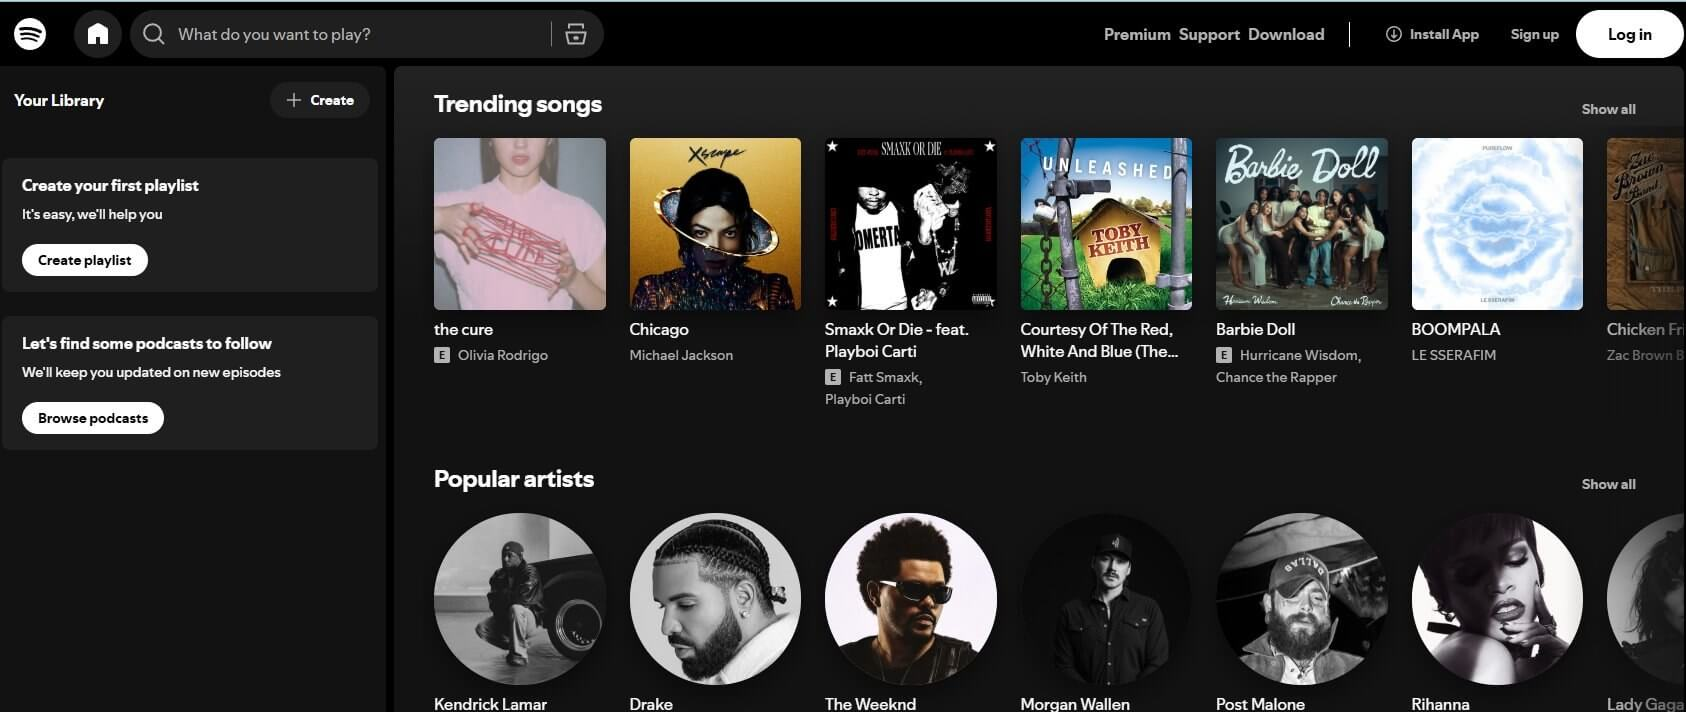Open artist link Hurricane Wisdom
This screenshot has height=712, width=1686.
point(1300,355)
